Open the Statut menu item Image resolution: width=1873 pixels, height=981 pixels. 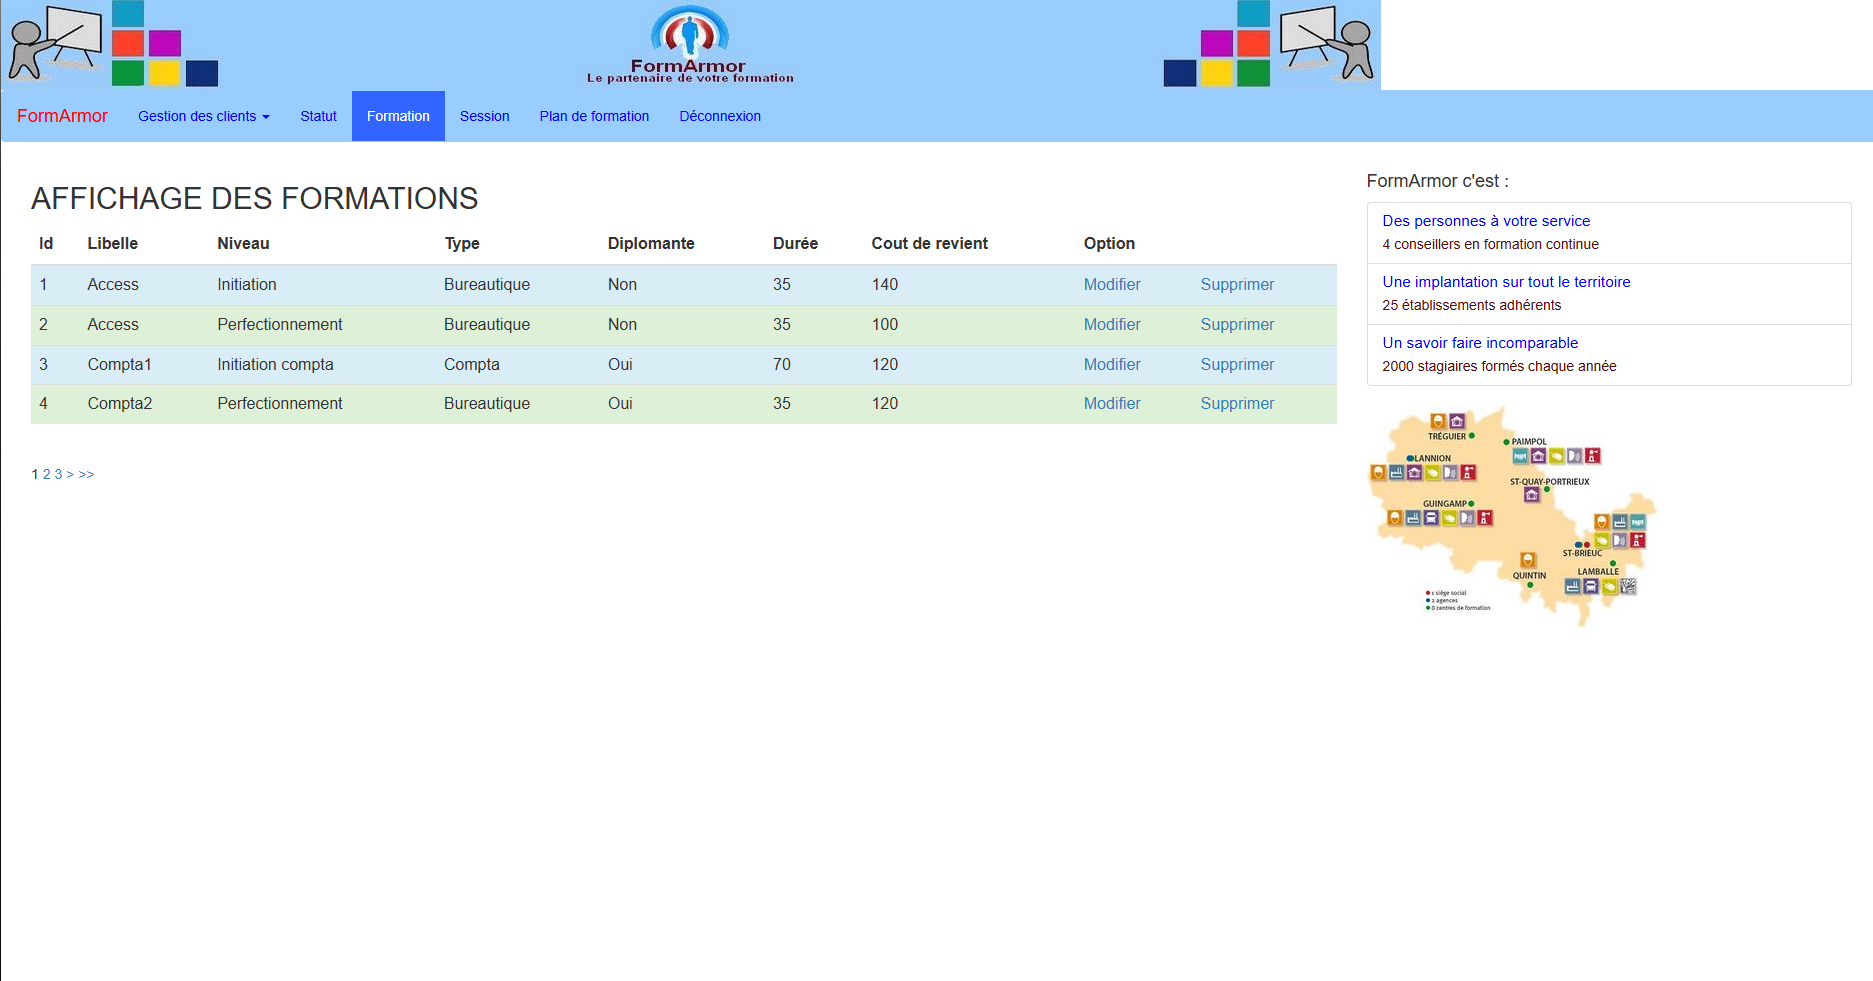[x=318, y=116]
